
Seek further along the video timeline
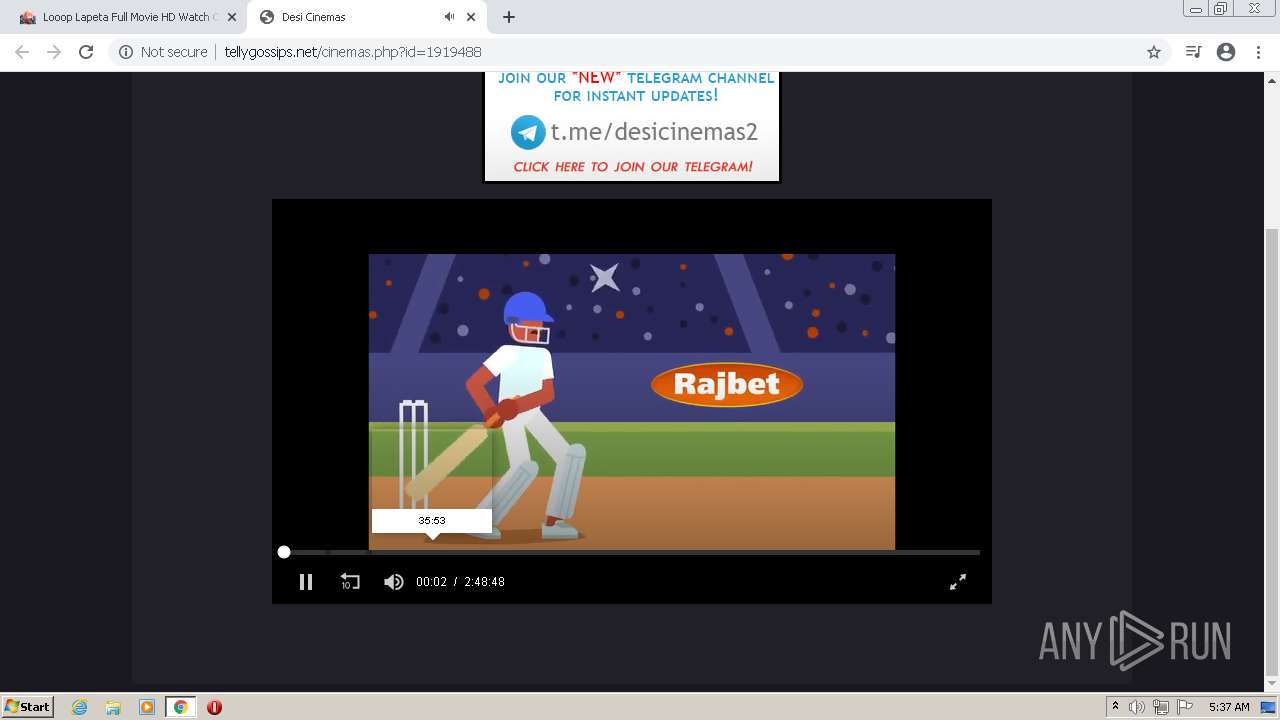(x=632, y=552)
